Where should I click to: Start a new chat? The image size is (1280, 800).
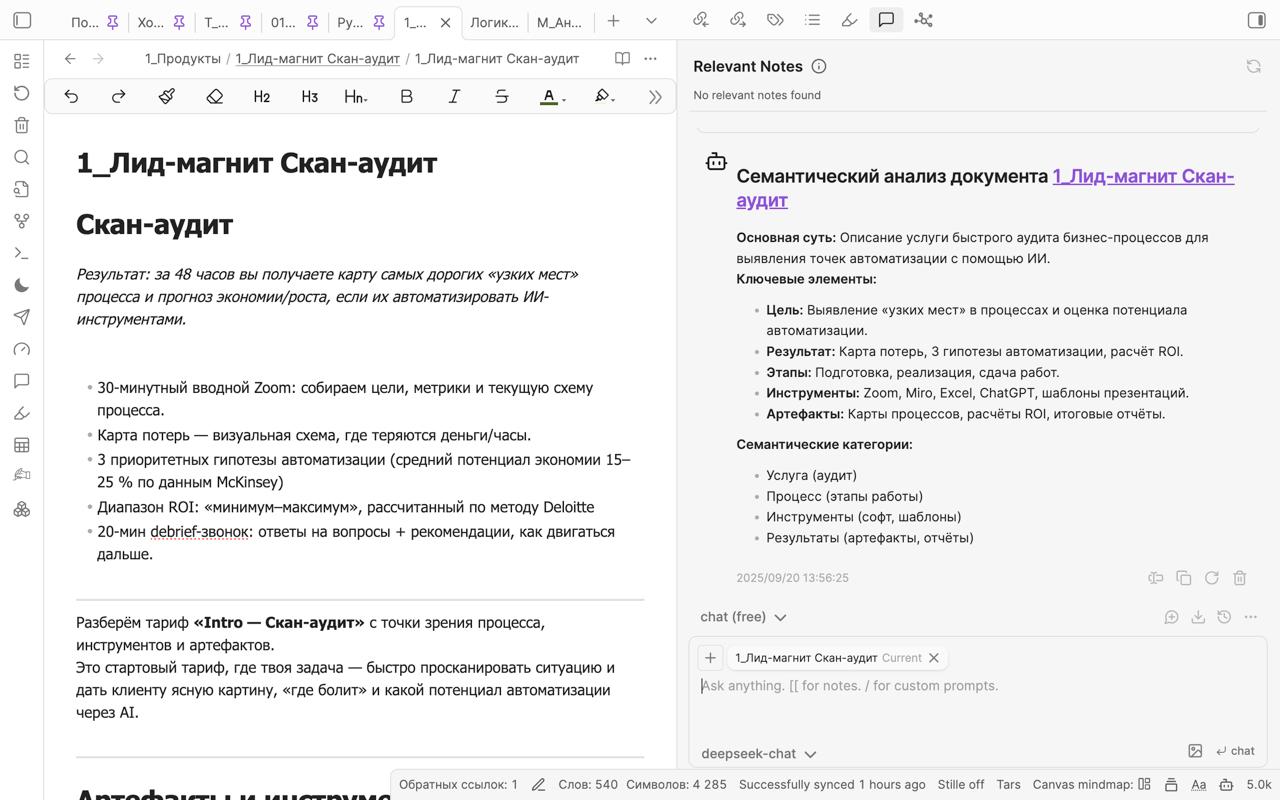tap(1171, 617)
